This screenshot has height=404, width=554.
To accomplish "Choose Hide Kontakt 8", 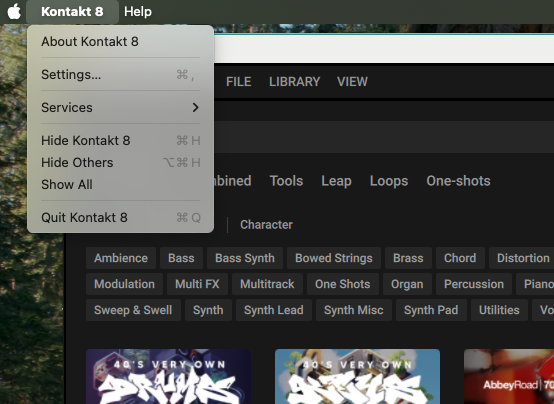I will [120, 140].
